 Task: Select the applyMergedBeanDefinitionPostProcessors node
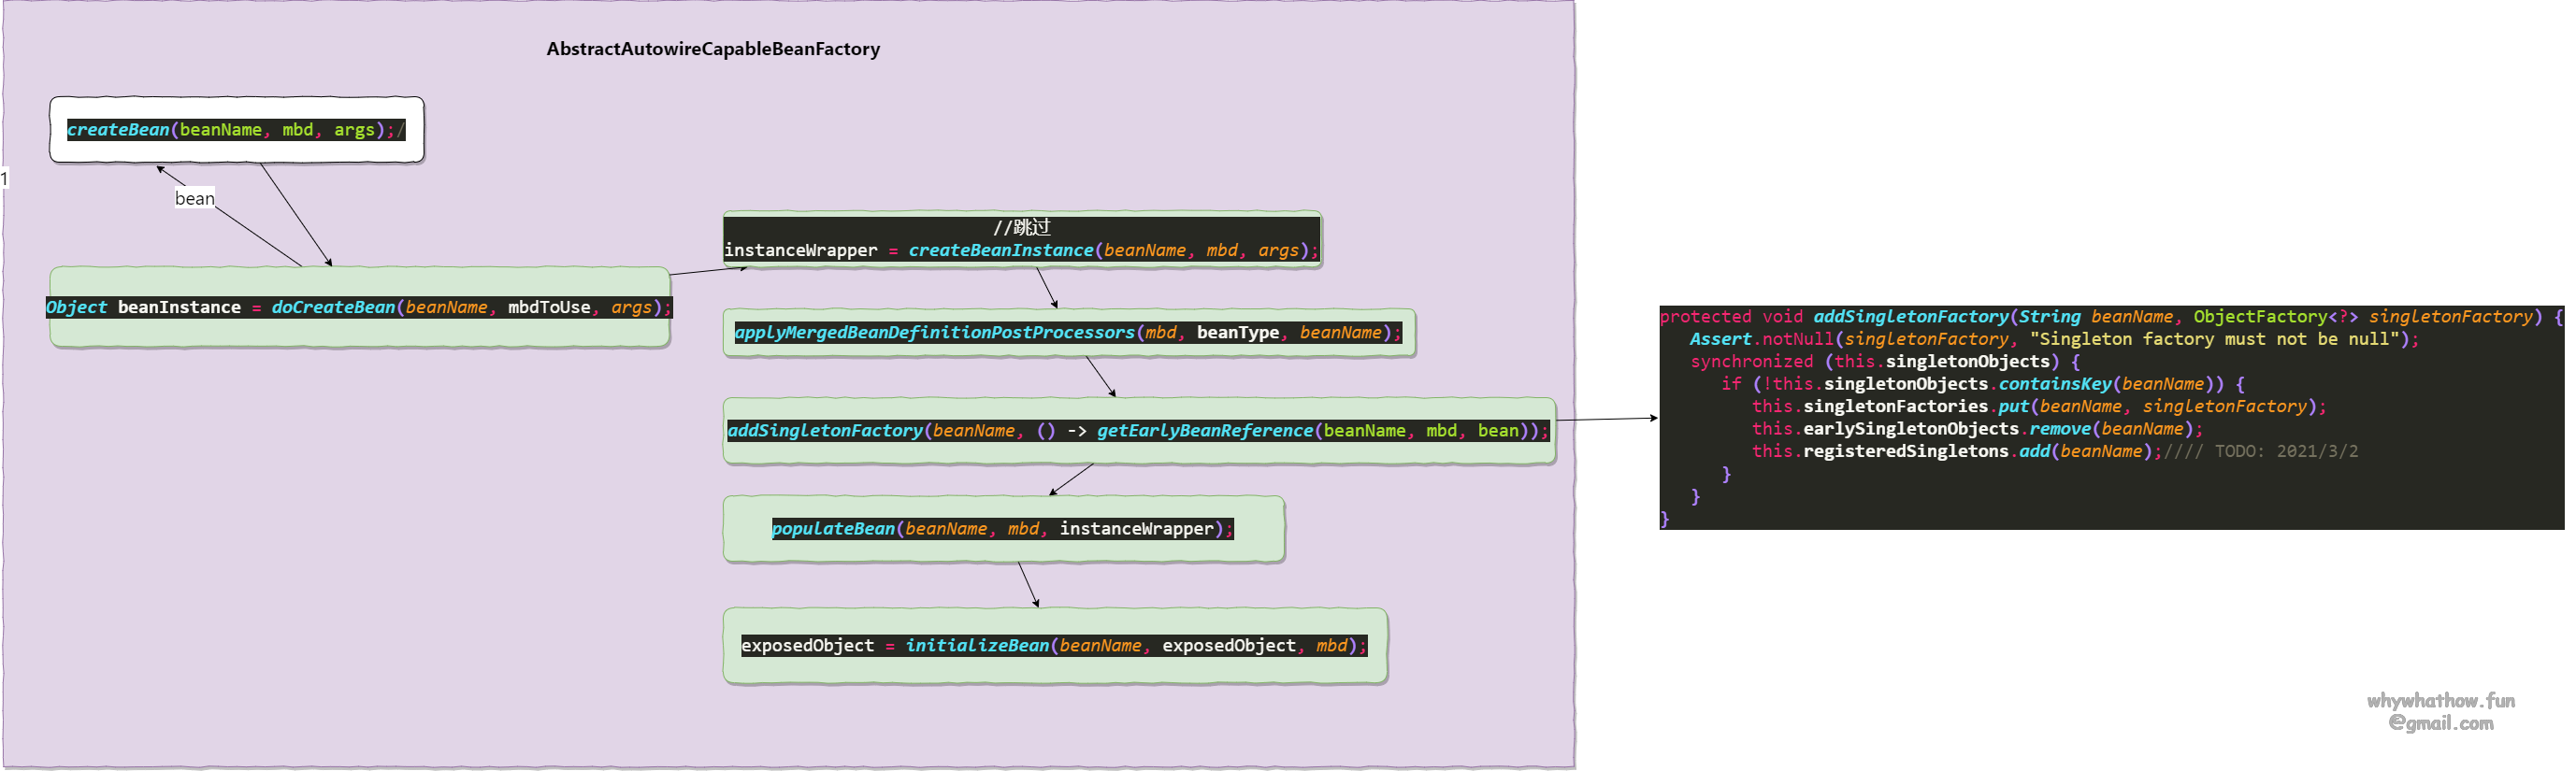1067,332
